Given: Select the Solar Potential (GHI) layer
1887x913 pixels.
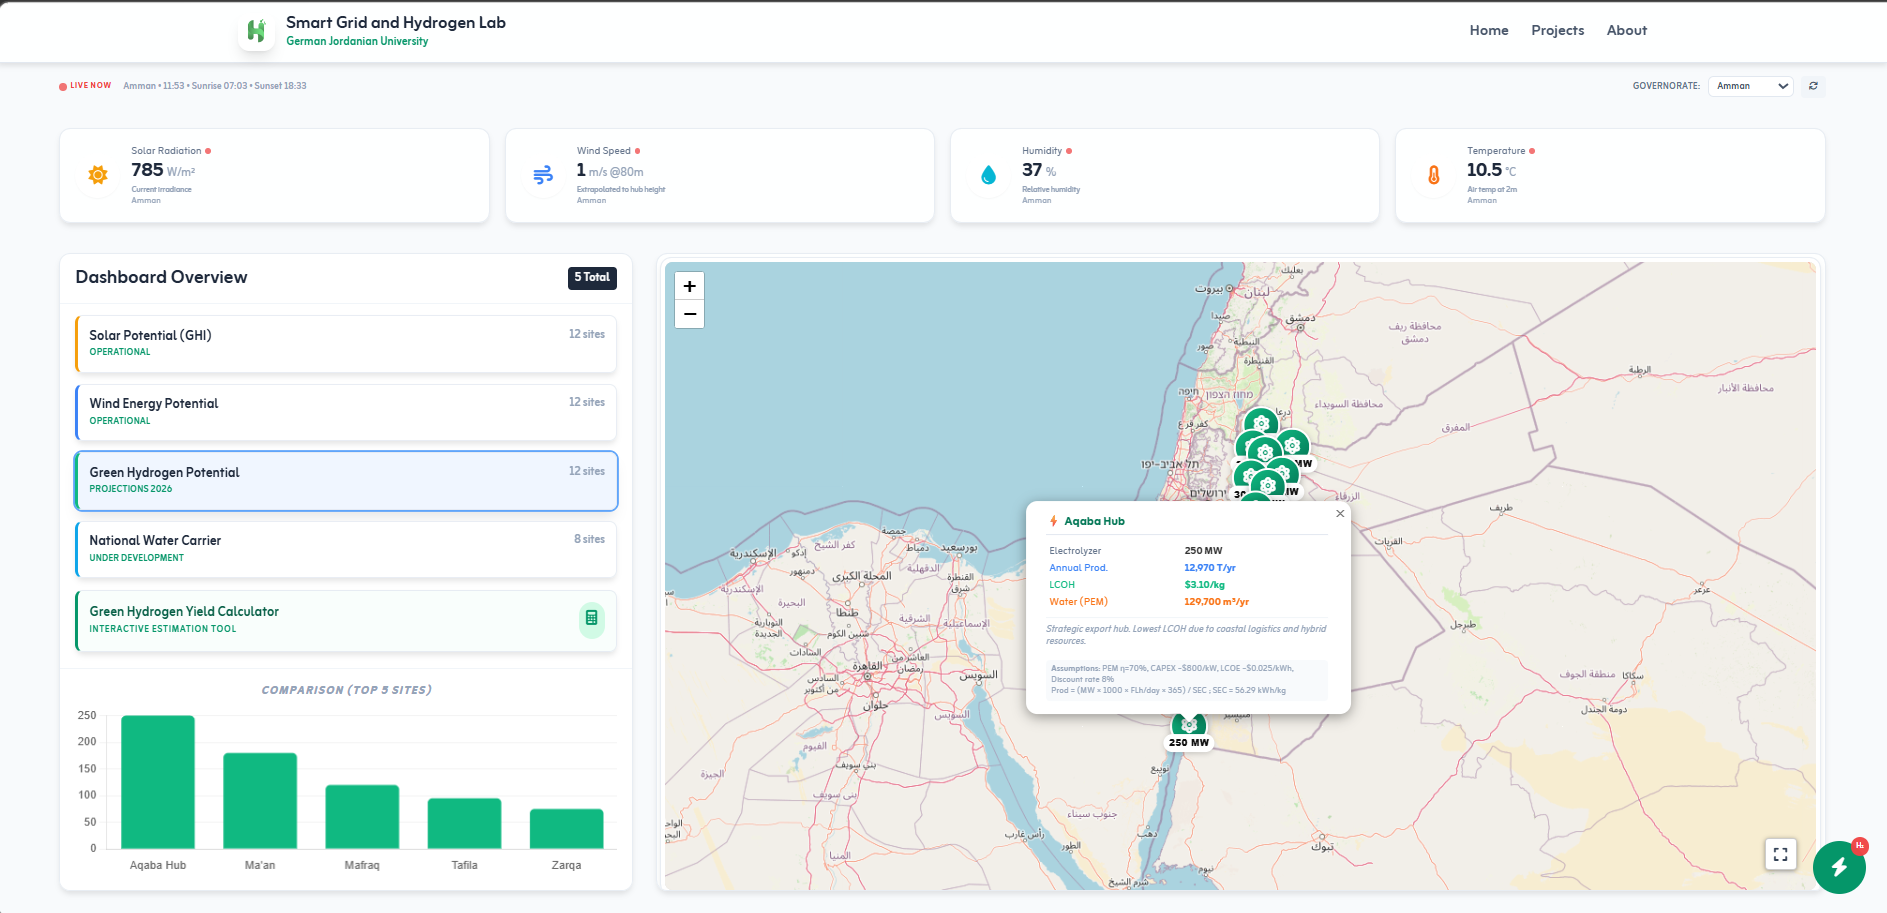Looking at the screenshot, I should (346, 344).
